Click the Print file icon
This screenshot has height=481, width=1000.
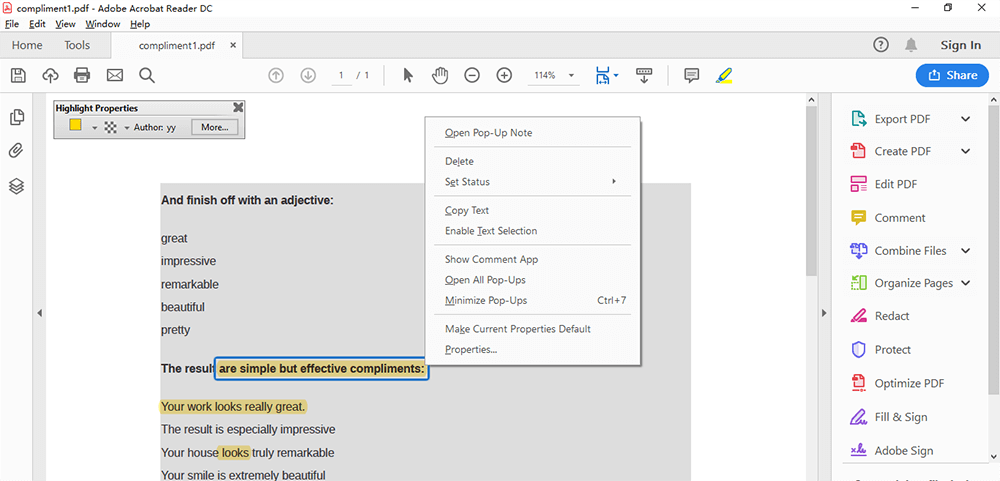[82, 75]
